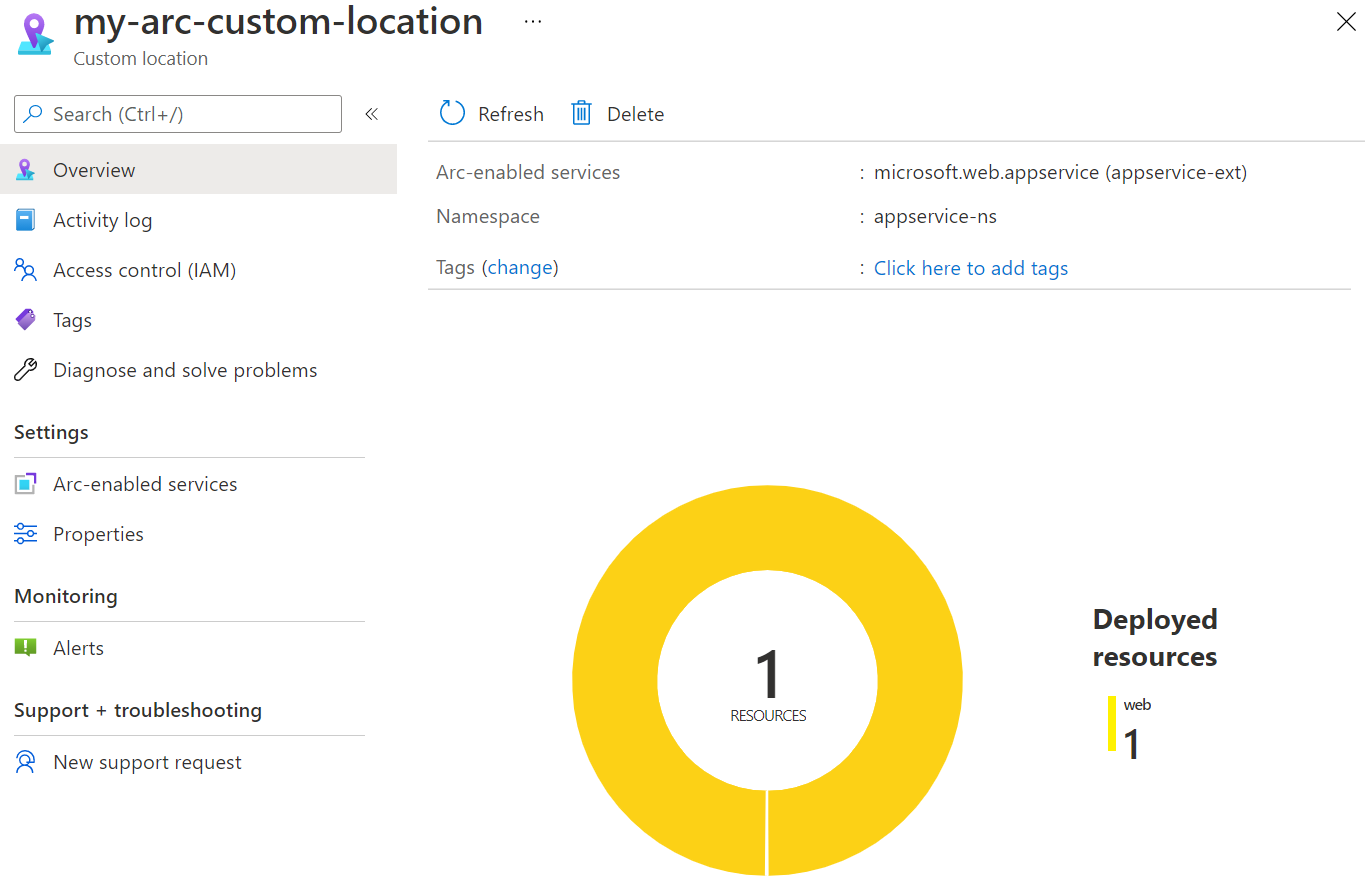Screen dimensions: 1365x894
Task: Click the Access control (IAM) people icon
Action: pos(26,270)
